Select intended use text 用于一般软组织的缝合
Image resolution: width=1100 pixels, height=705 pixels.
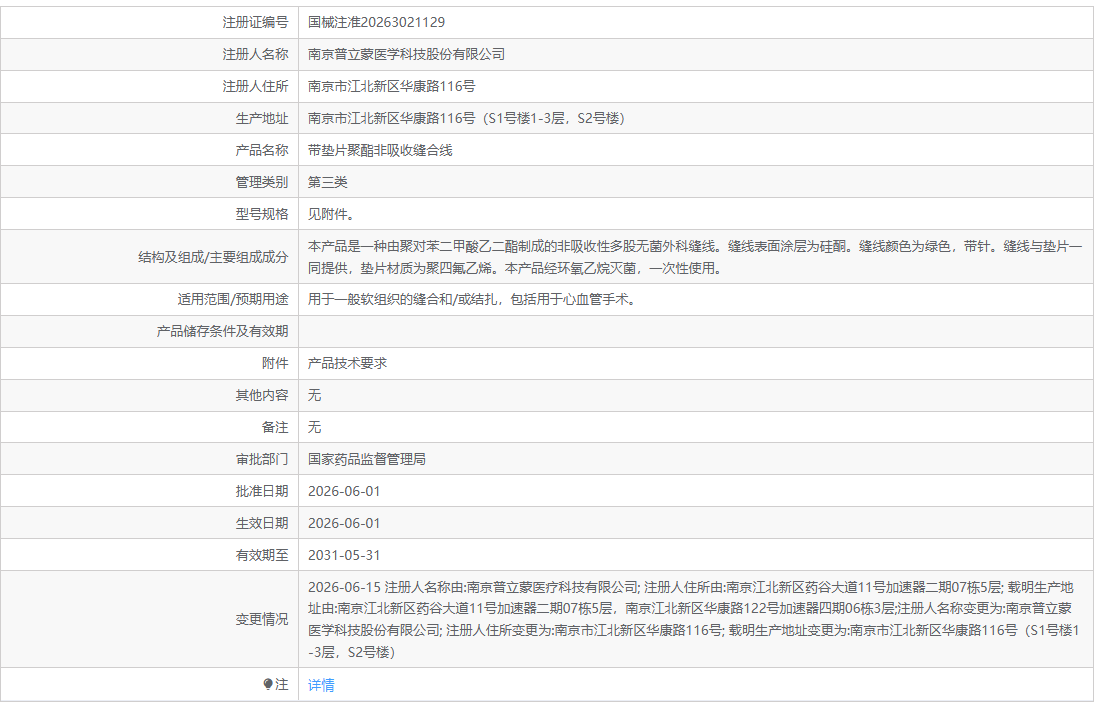point(472,300)
